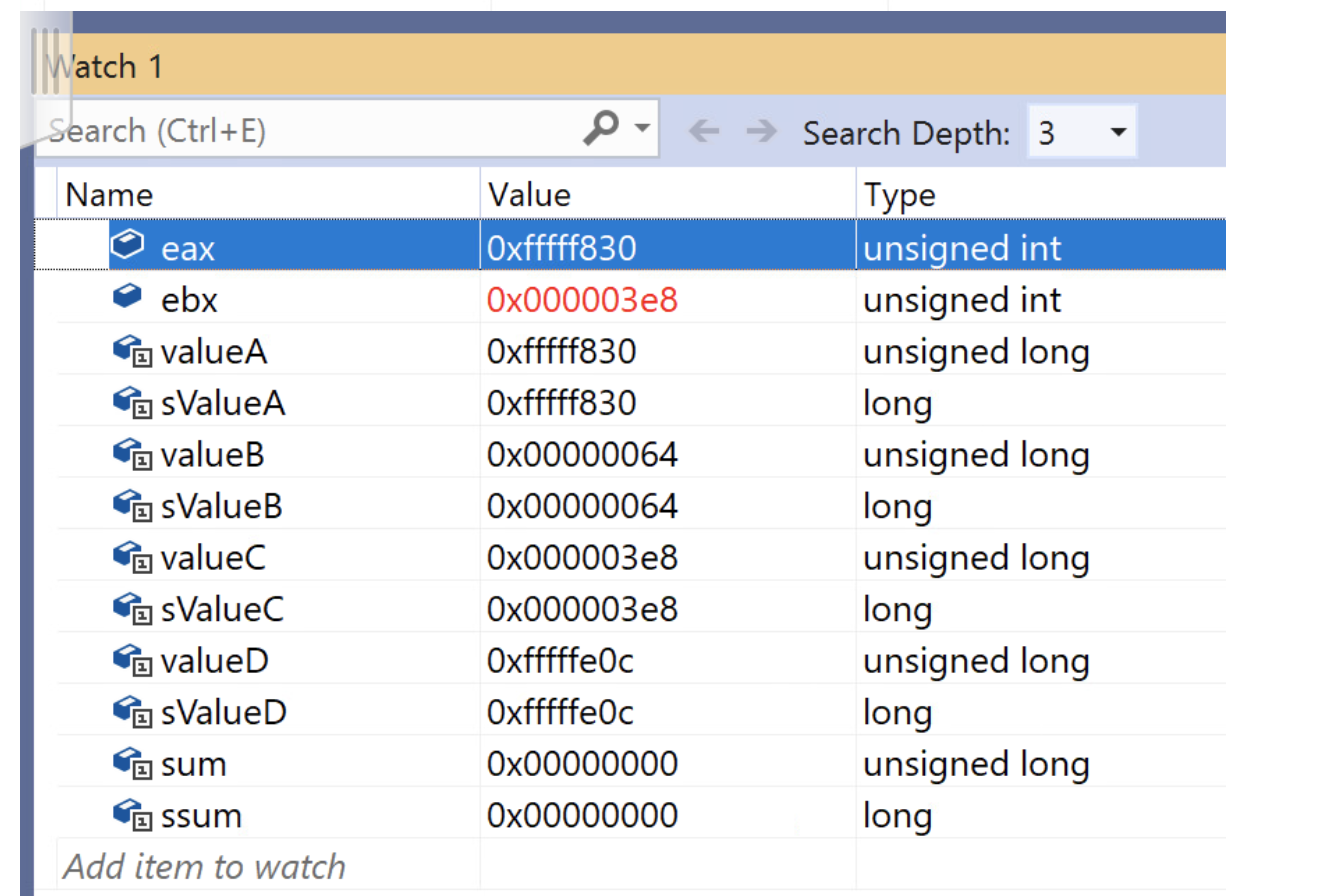Open the Search Depth dropdown

tap(1120, 130)
